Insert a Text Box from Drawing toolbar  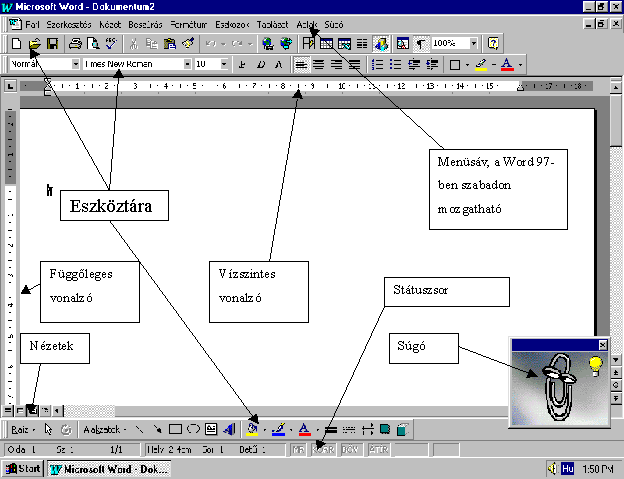[x=211, y=430]
